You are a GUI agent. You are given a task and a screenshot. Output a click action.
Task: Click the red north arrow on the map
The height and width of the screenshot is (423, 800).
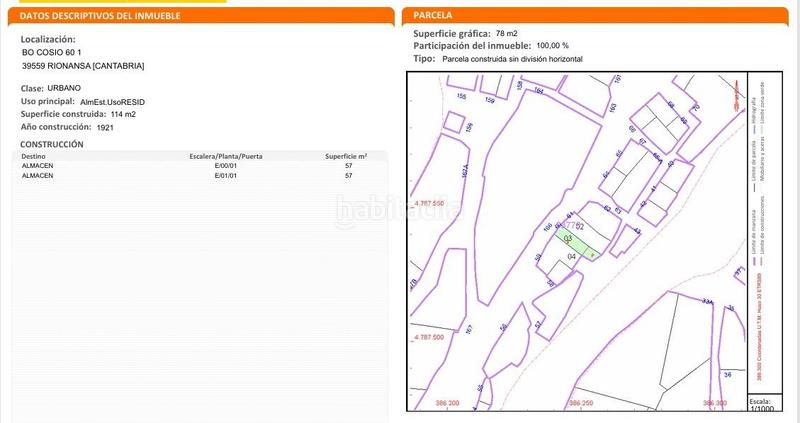tap(739, 101)
